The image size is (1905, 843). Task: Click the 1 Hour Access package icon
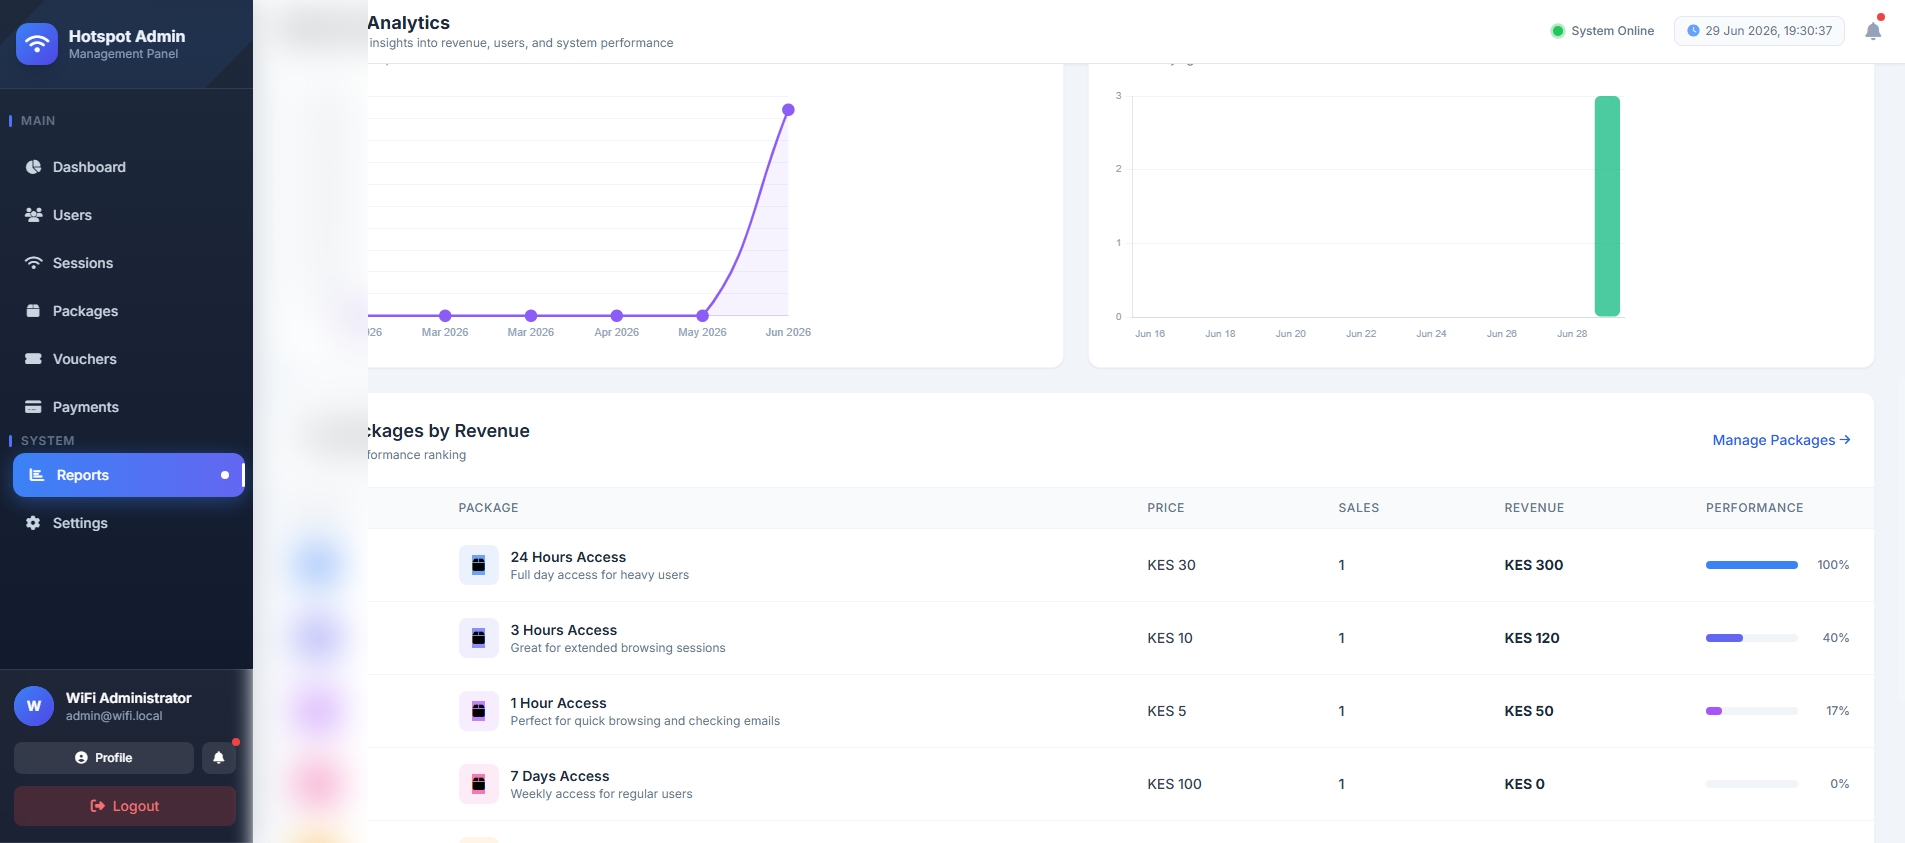478,711
